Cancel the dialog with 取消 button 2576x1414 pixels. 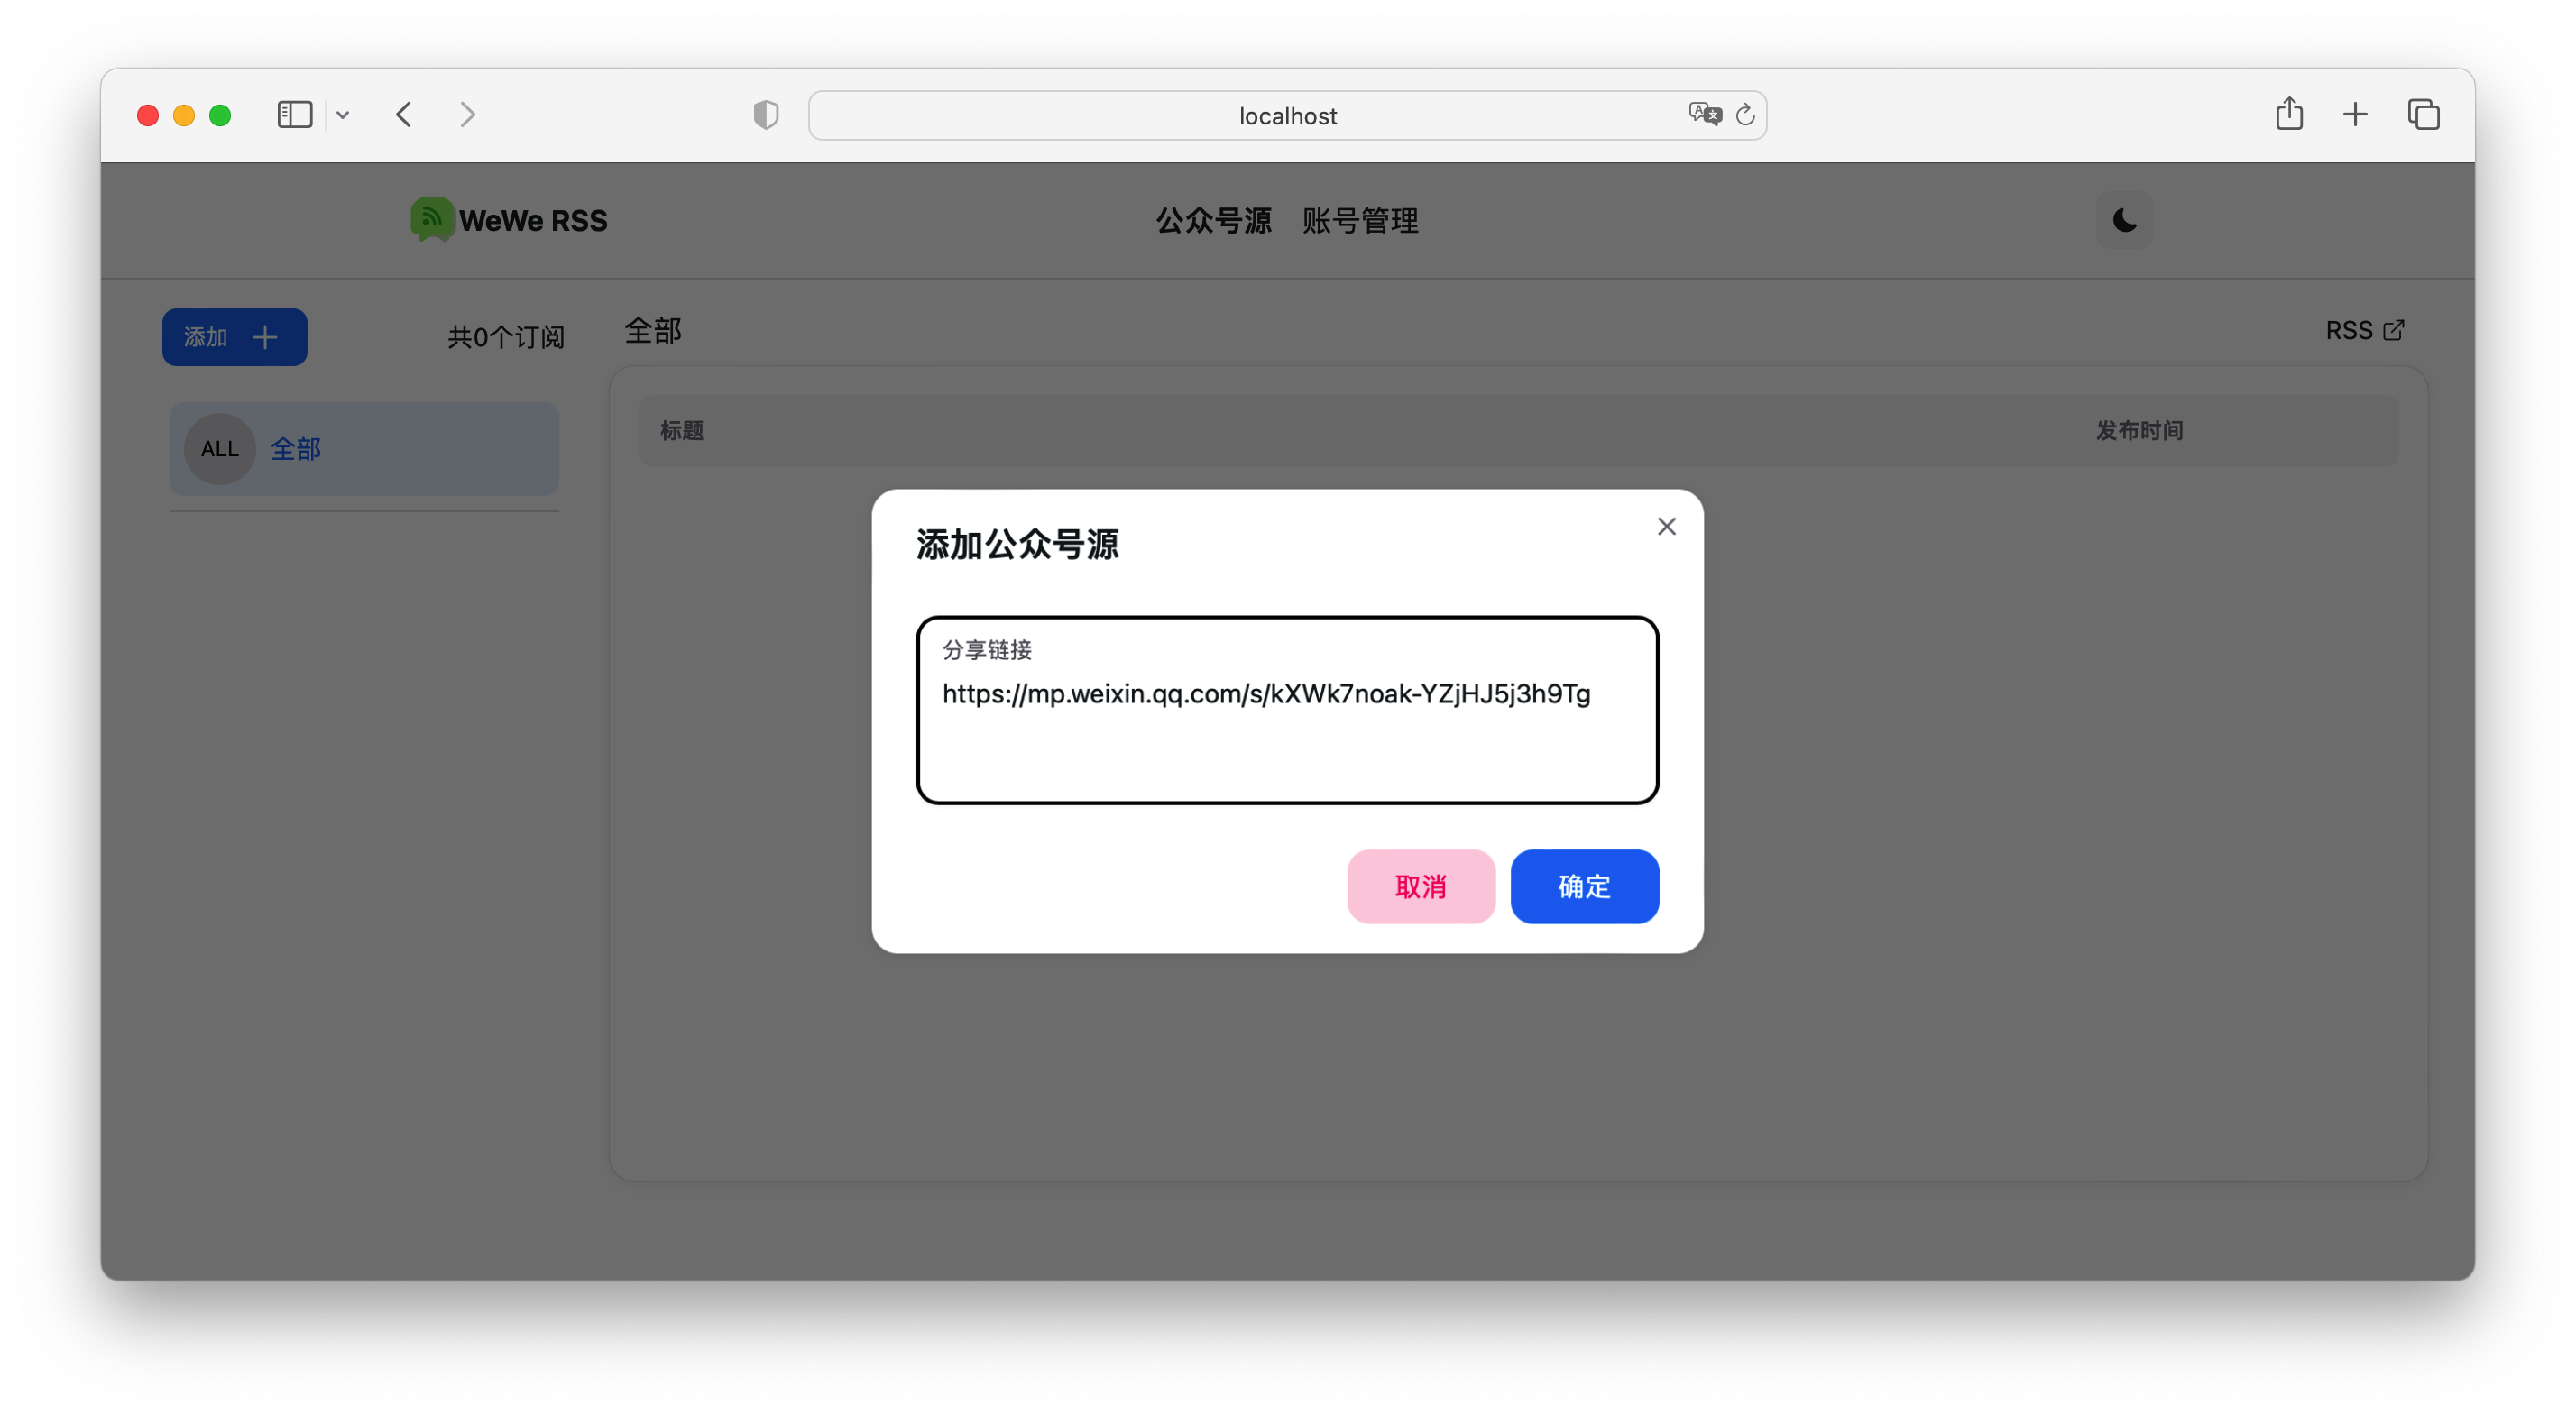1420,886
